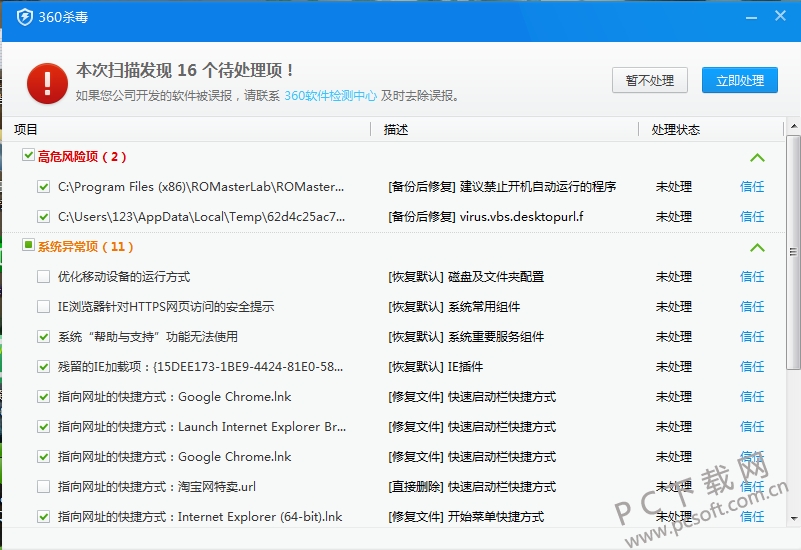The image size is (801, 550).
Task: Collapse the 高危风险项 group using its chevron
Action: (757, 157)
